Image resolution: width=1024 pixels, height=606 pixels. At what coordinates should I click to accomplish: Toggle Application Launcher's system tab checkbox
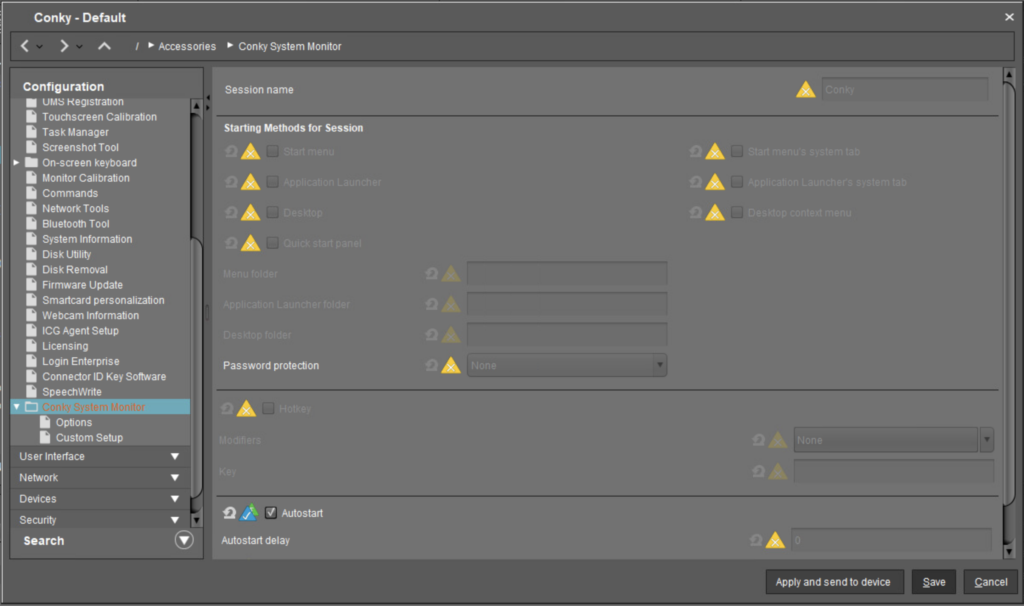pyautogui.click(x=737, y=182)
